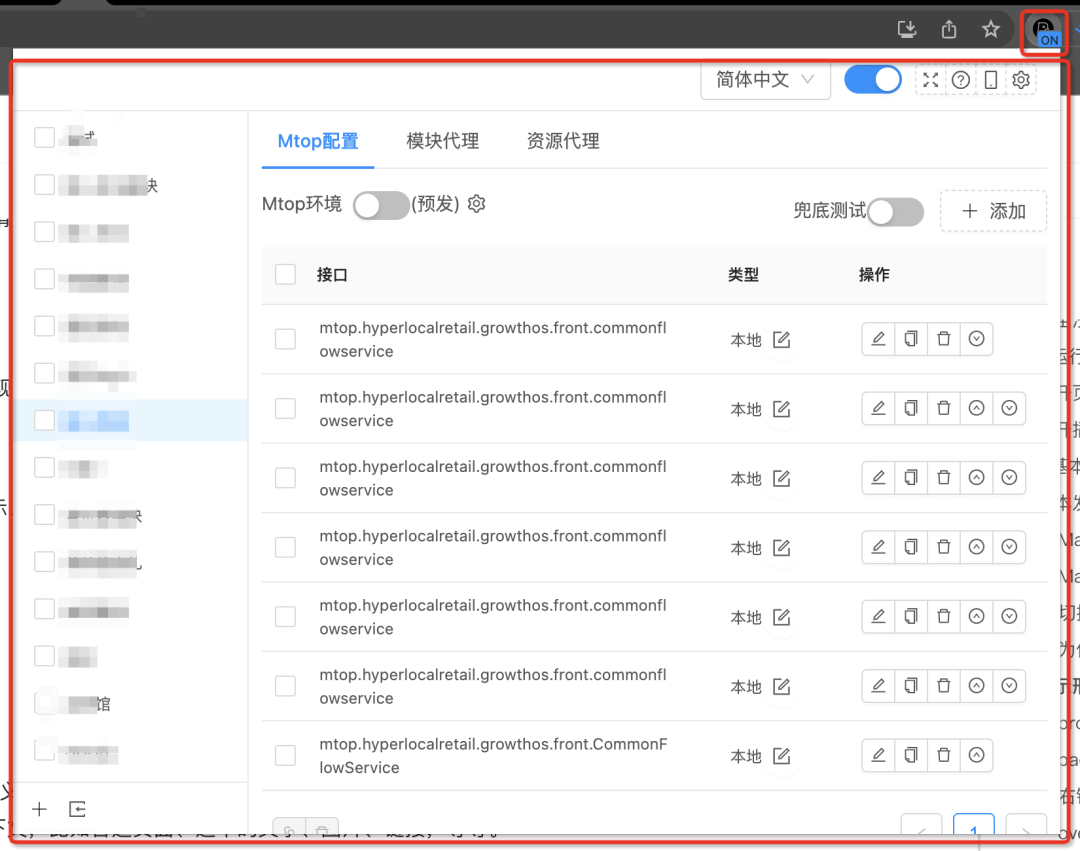This screenshot has height=851, width=1080.
Task: Delete the first table row with the trash icon
Action: (944, 339)
